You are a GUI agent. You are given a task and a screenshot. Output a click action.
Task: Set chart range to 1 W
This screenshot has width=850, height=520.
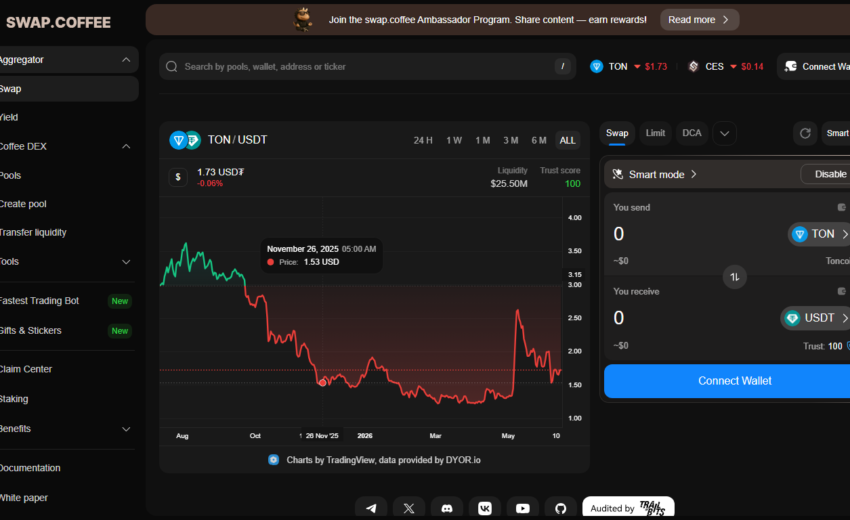[454, 140]
